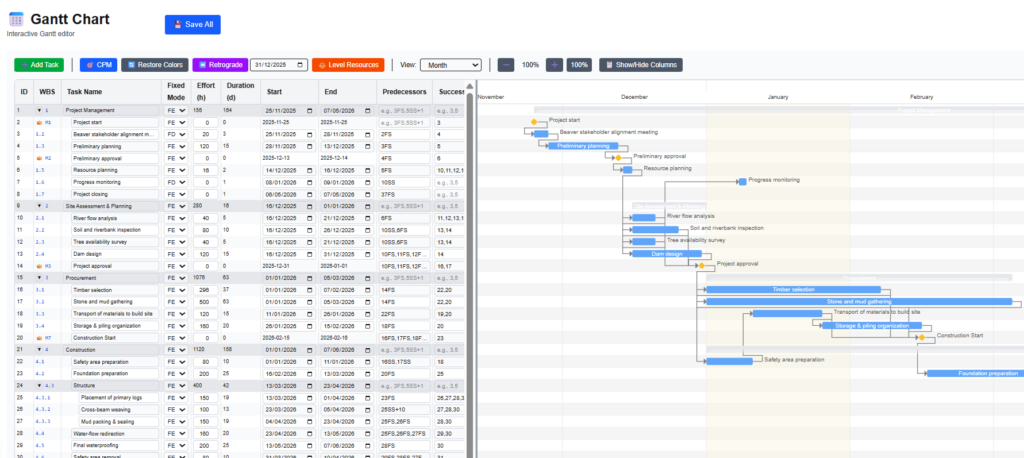Click the zoom out minus button

click(506, 65)
